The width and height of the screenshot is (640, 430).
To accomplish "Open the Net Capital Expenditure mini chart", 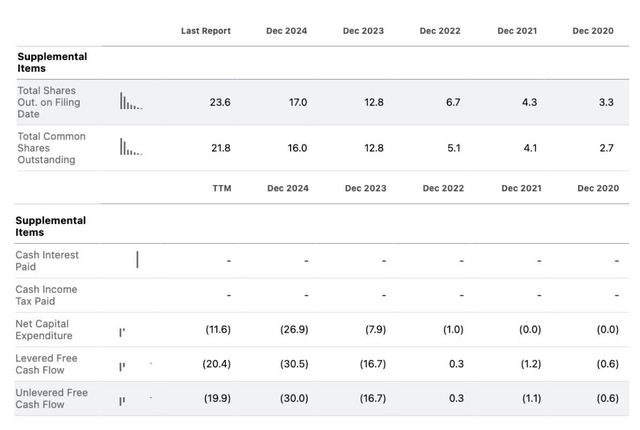I will (123, 332).
